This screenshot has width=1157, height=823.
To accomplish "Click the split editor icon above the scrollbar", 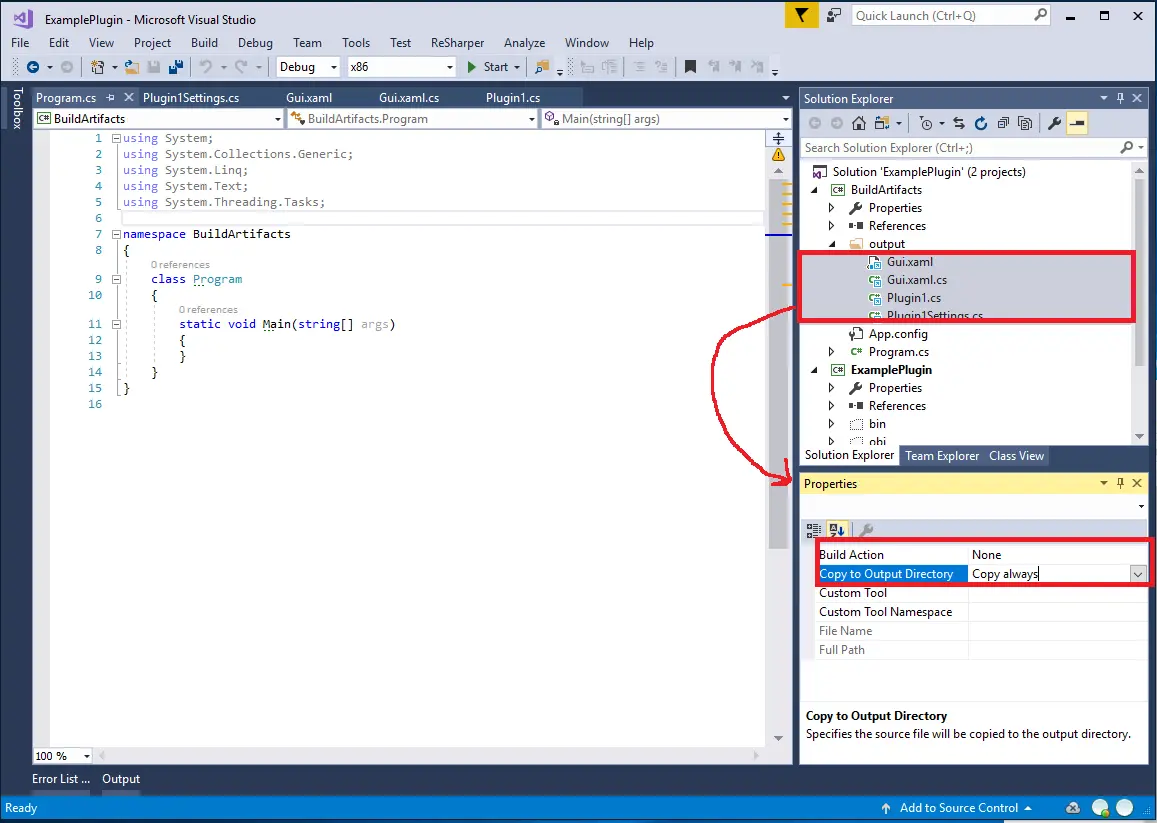I will (778, 138).
